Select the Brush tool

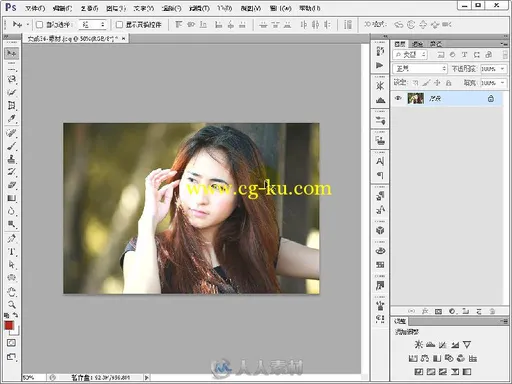pos(11,146)
